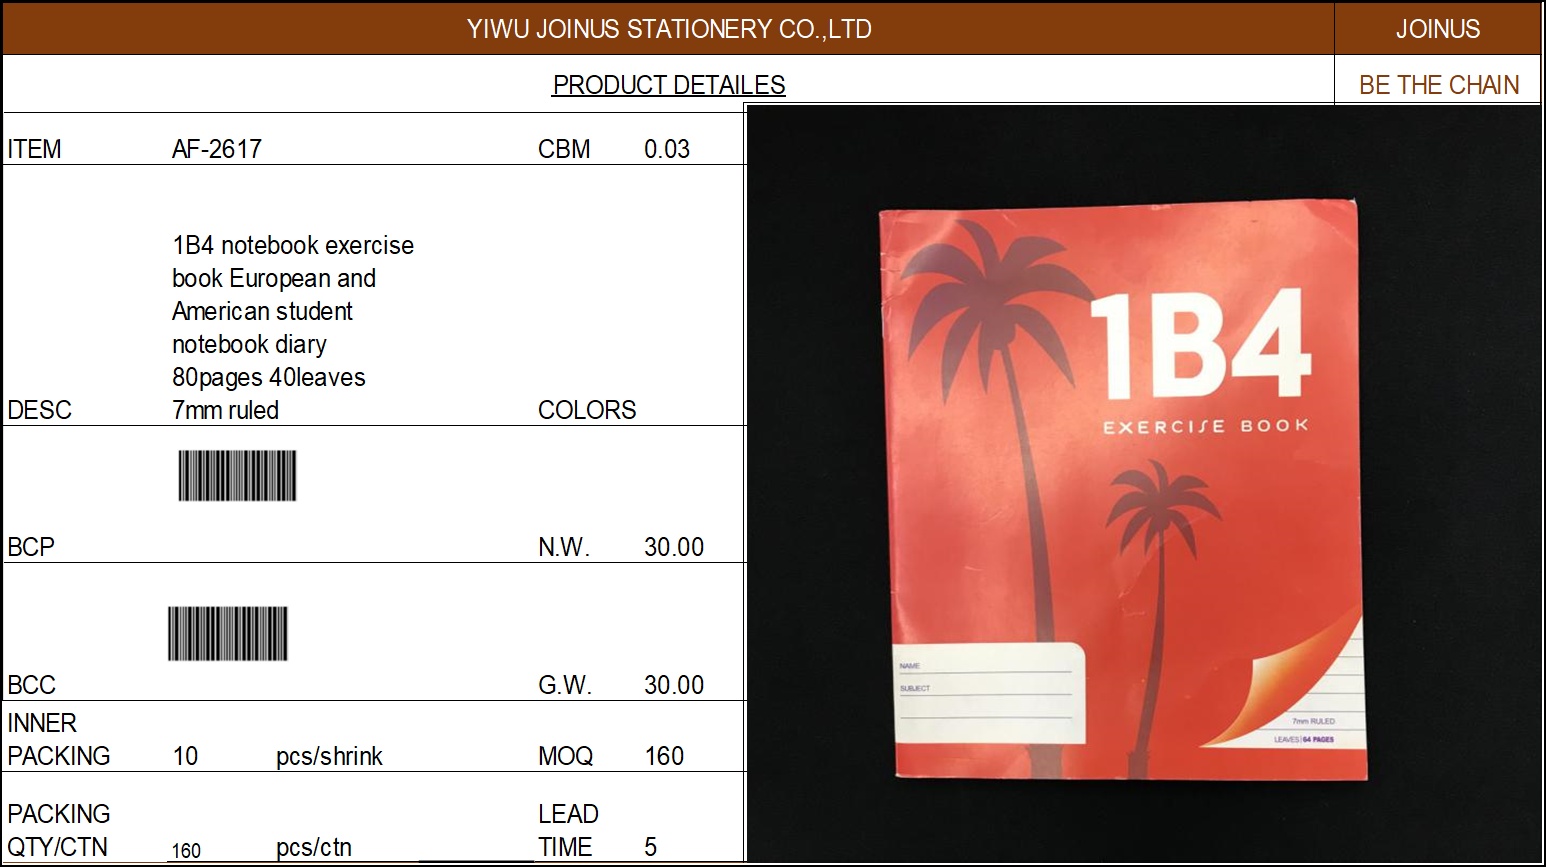Click the BCC barcode image

click(x=227, y=633)
